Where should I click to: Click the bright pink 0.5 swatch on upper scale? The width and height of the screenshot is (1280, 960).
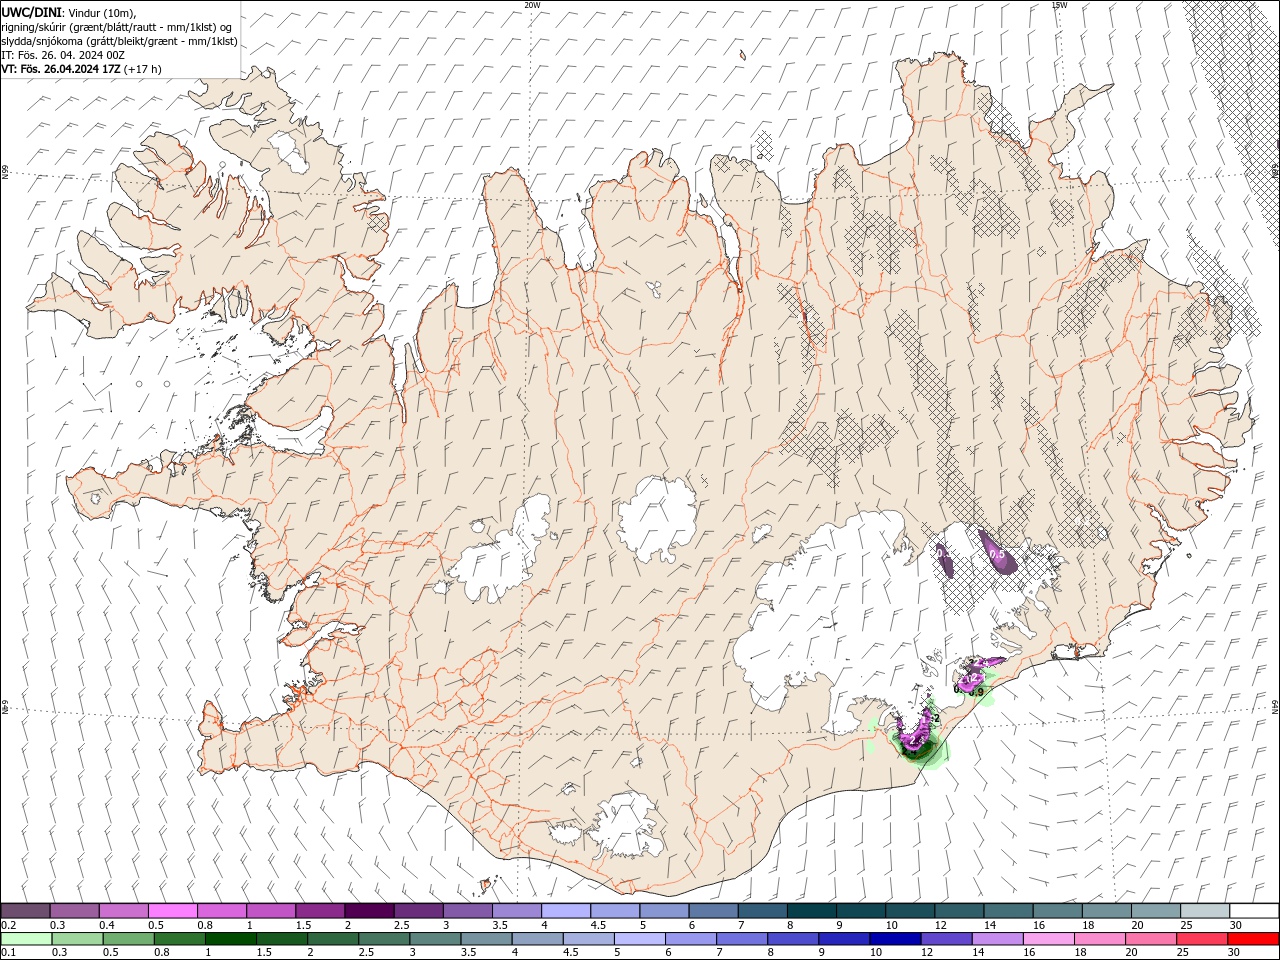(x=172, y=910)
